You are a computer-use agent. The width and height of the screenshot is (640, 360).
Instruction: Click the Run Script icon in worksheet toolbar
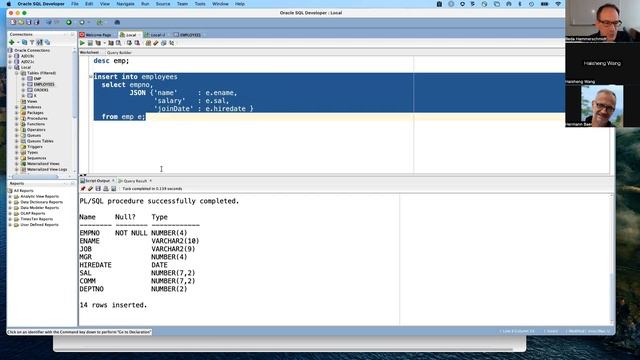pyautogui.click(x=90, y=43)
